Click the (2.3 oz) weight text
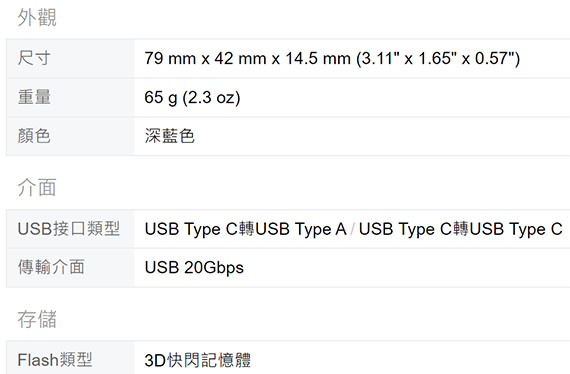 coord(211,97)
